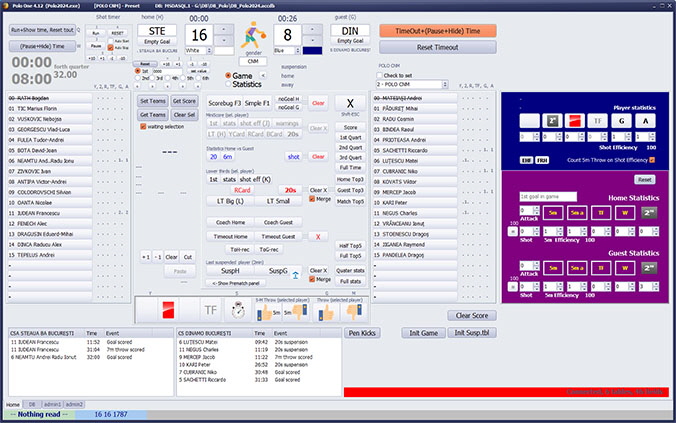
Task: Increase guest score with upper stepper button
Action: (313, 29)
